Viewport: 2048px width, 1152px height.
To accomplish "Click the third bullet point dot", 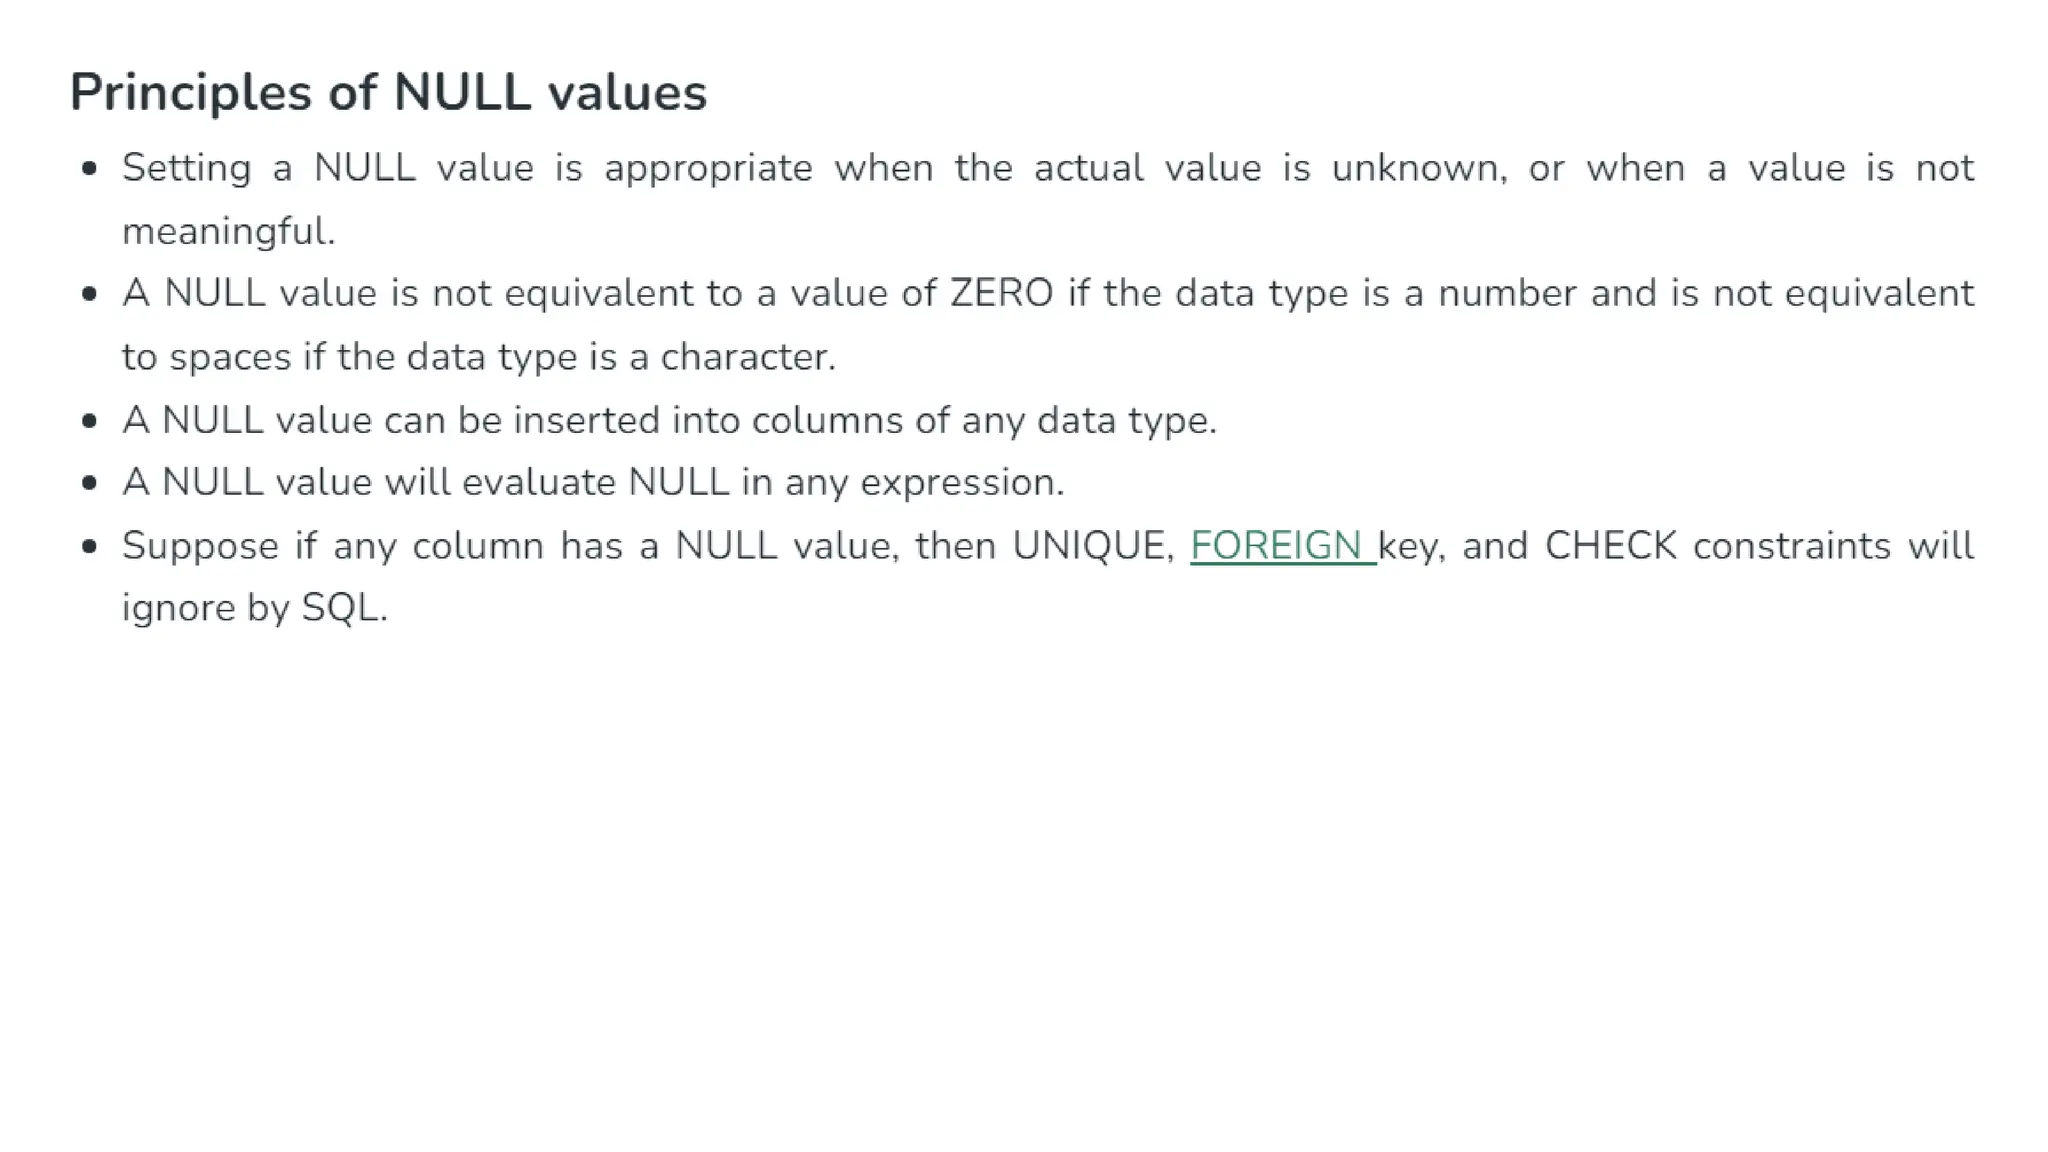I will point(90,421).
